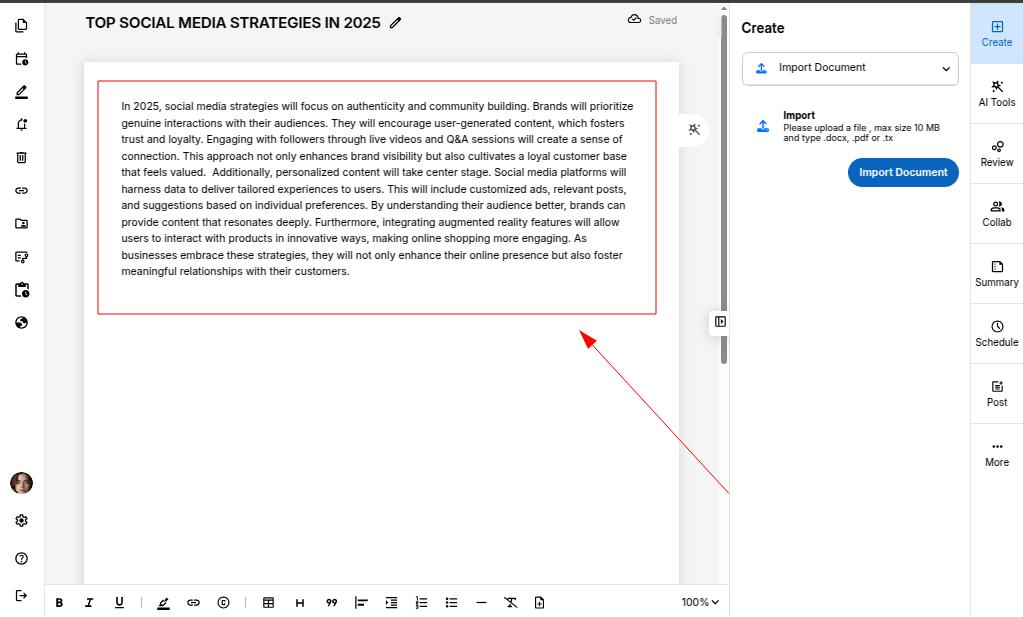
Task: Open the text highlight color tool
Action: tap(163, 603)
